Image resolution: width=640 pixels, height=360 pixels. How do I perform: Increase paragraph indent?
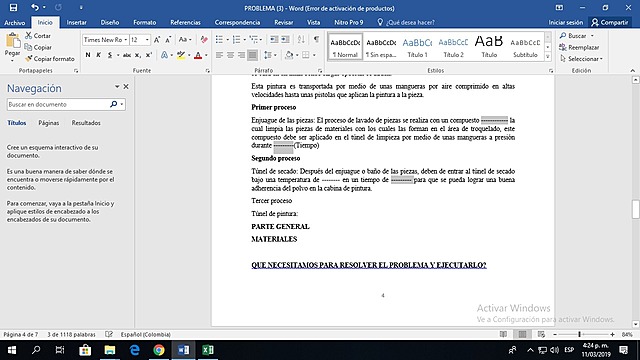[x=285, y=40]
